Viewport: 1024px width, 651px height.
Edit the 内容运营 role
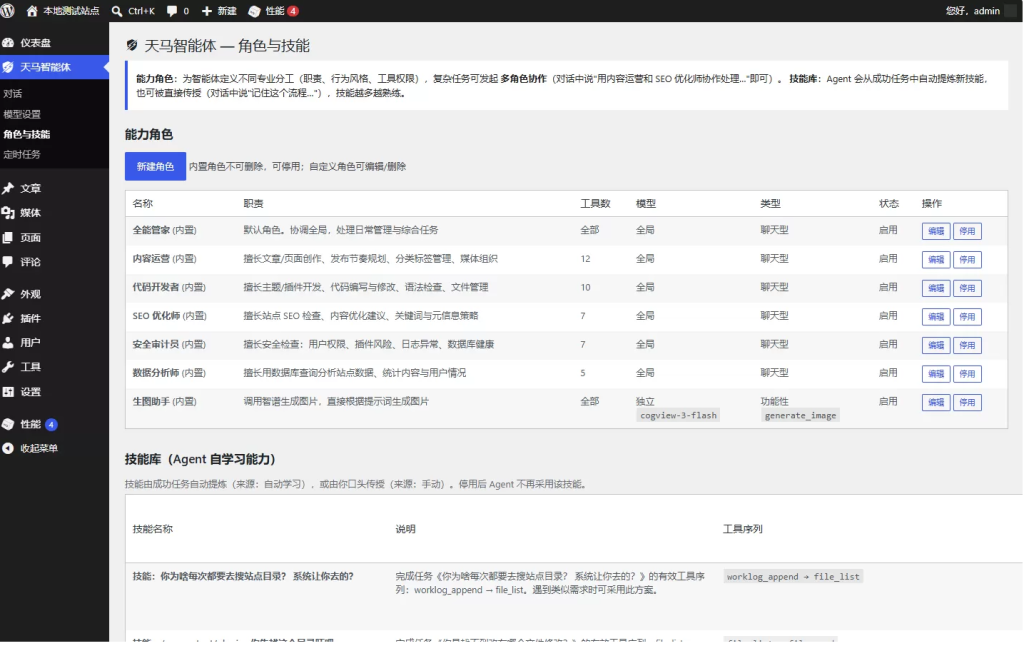coord(936,259)
